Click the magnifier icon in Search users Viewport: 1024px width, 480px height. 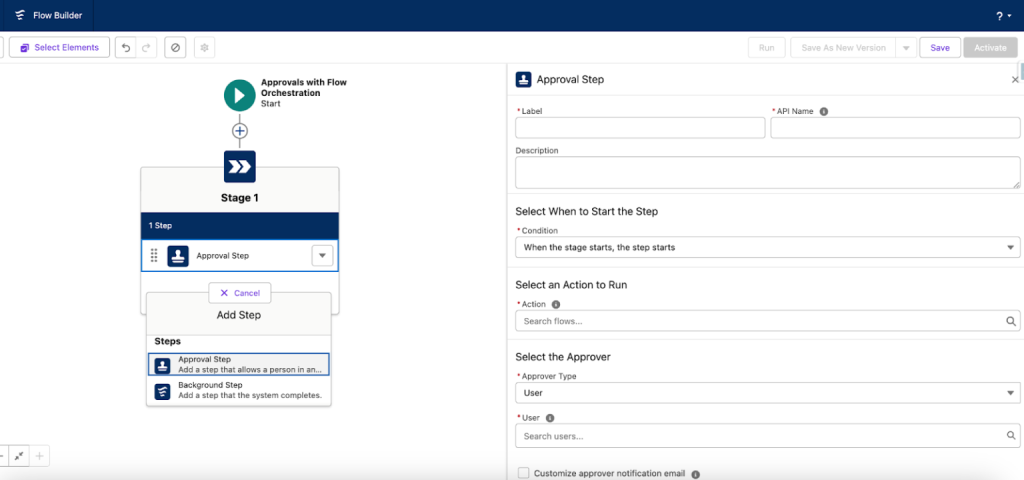[1011, 436]
